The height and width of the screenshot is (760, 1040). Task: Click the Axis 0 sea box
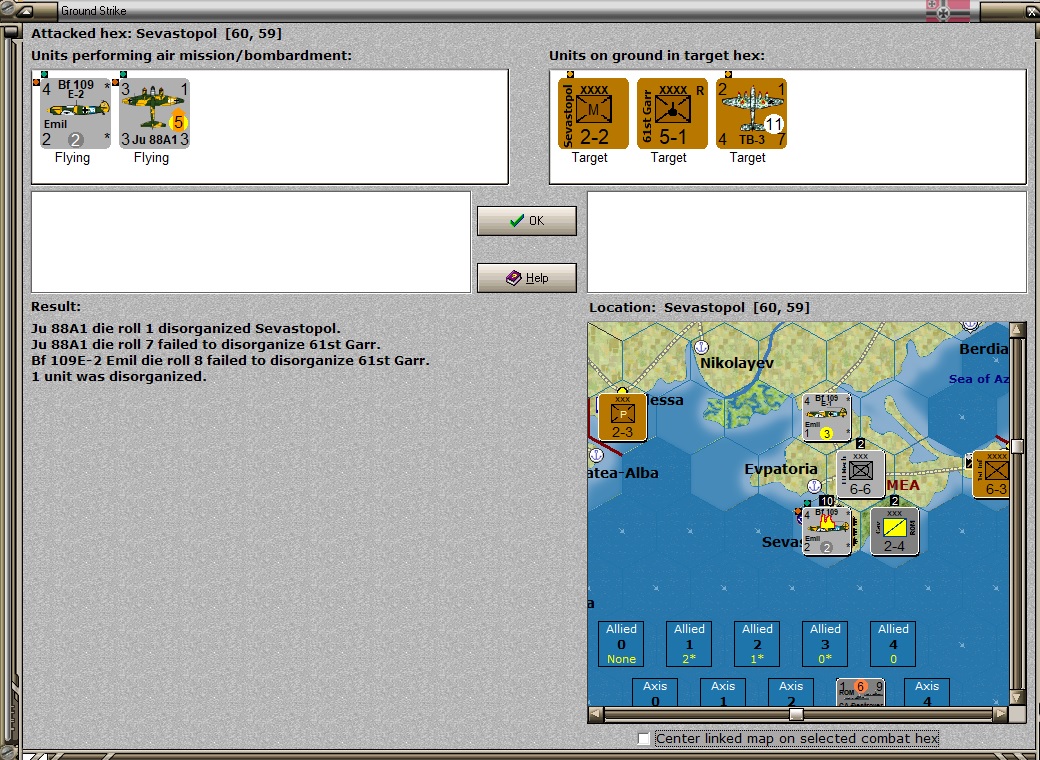click(655, 692)
